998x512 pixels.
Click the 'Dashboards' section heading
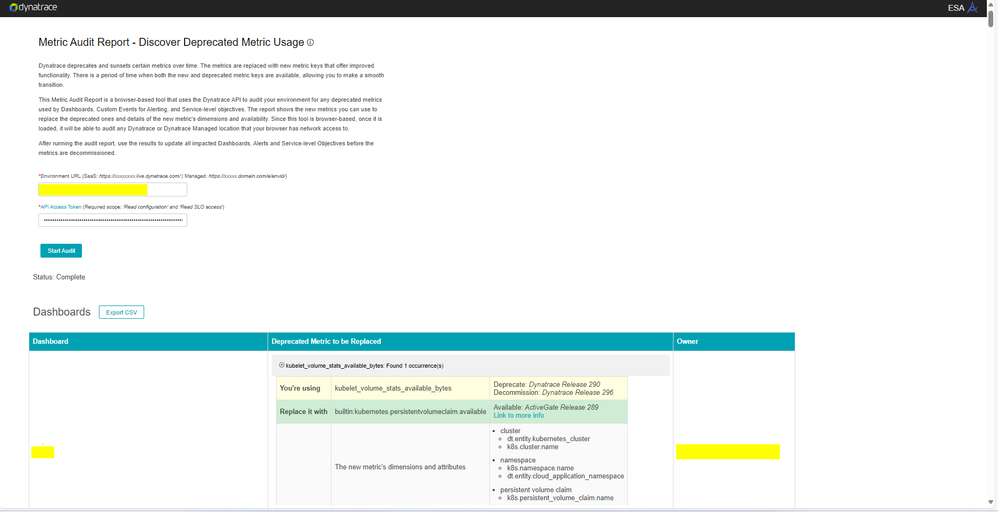tap(62, 312)
